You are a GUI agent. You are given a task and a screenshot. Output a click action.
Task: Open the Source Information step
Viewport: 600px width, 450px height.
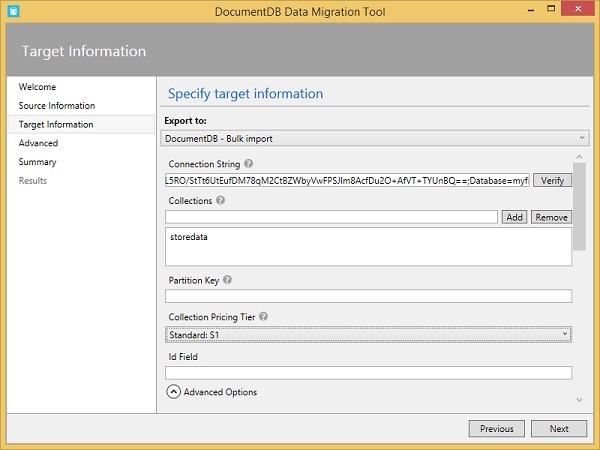tap(57, 106)
